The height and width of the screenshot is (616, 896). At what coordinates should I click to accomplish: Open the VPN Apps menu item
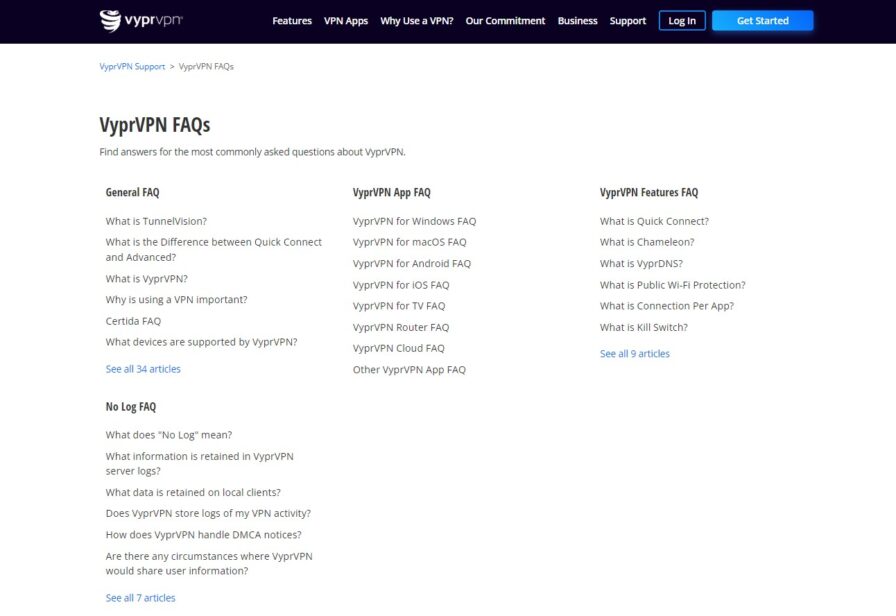click(x=346, y=21)
